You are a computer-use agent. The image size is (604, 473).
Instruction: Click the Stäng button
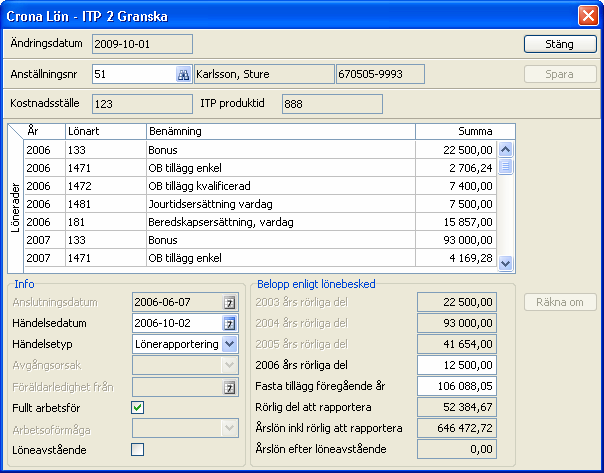tap(560, 44)
